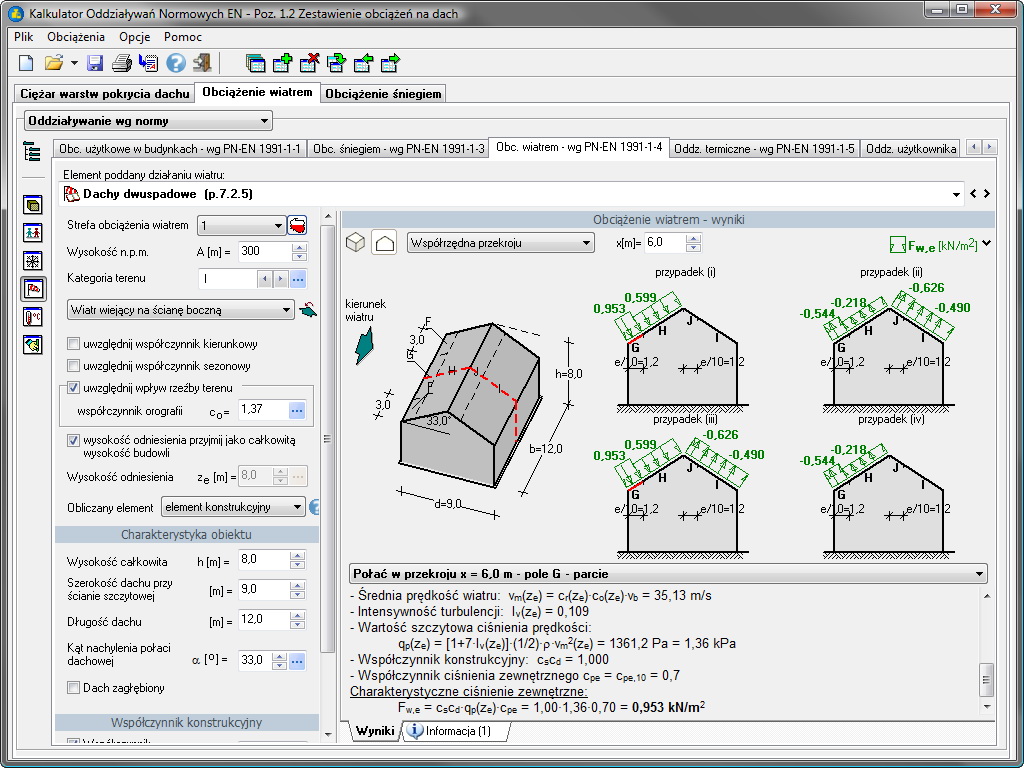The image size is (1024, 768).
Task: Open help via the blue question mark icon
Action: pyautogui.click(x=176, y=63)
